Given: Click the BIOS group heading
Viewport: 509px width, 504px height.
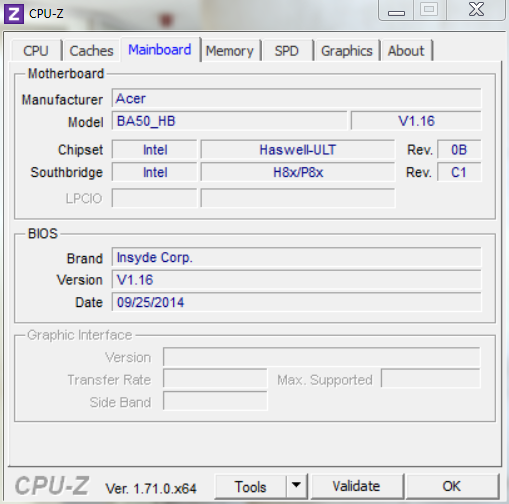Looking at the screenshot, I should (x=43, y=233).
